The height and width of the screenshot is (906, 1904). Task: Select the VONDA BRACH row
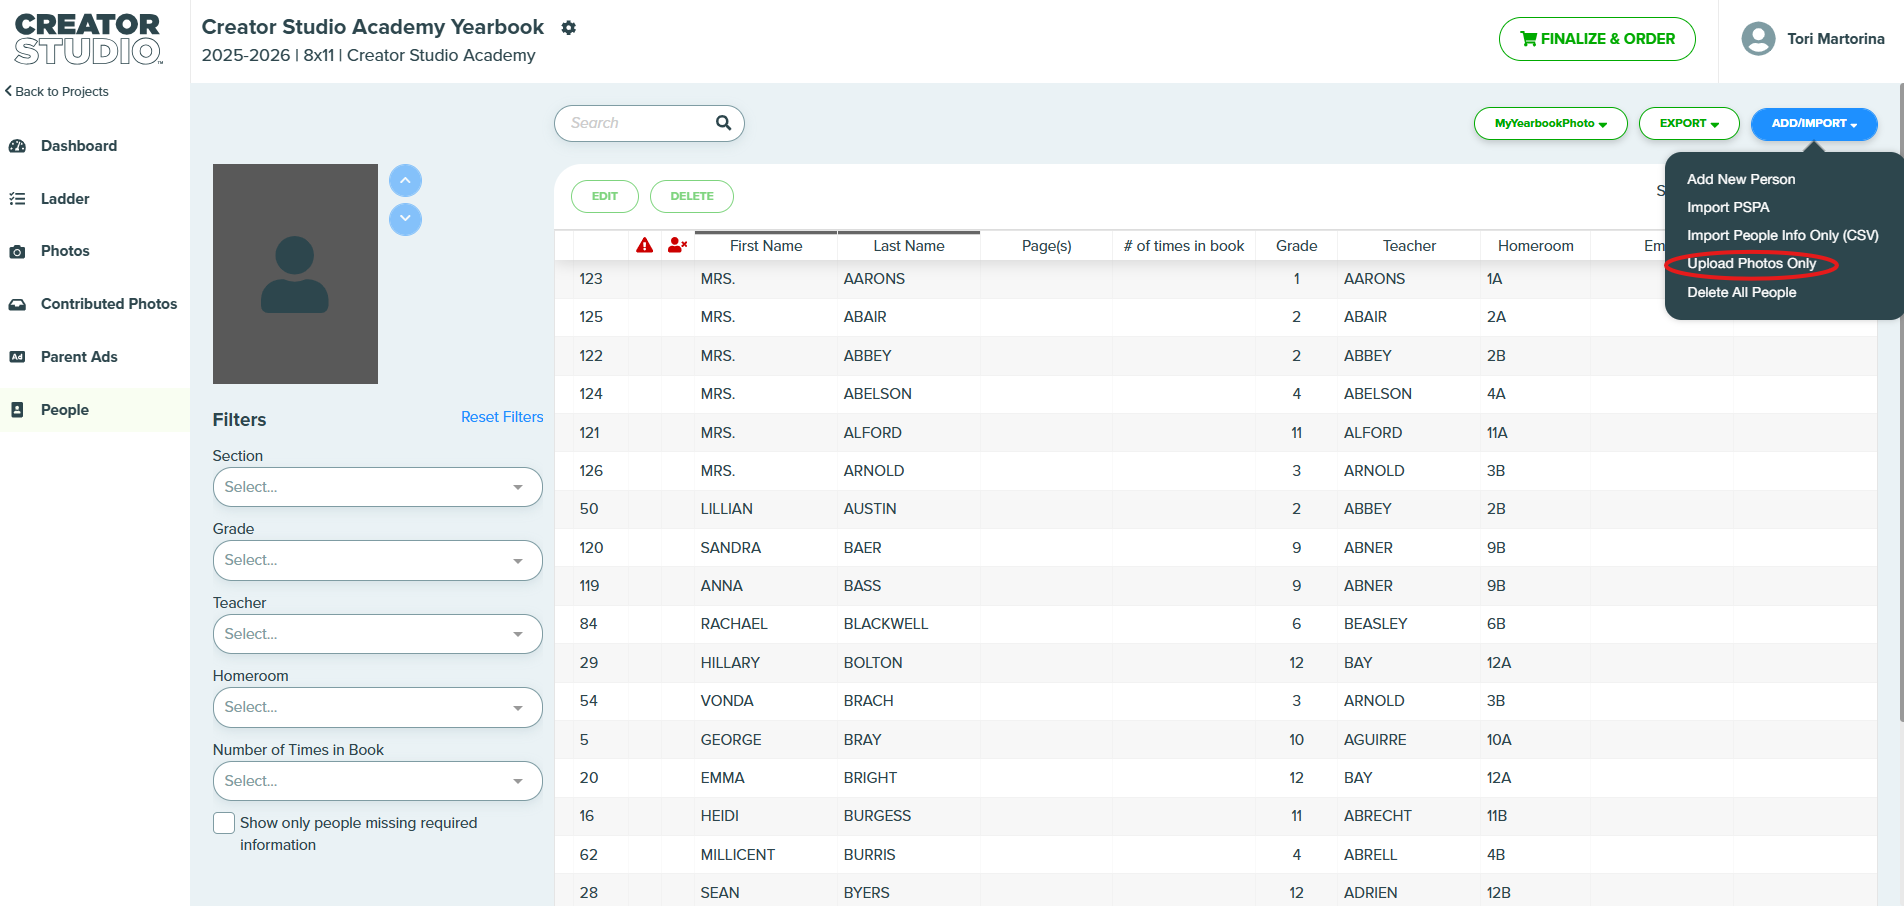click(1216, 701)
